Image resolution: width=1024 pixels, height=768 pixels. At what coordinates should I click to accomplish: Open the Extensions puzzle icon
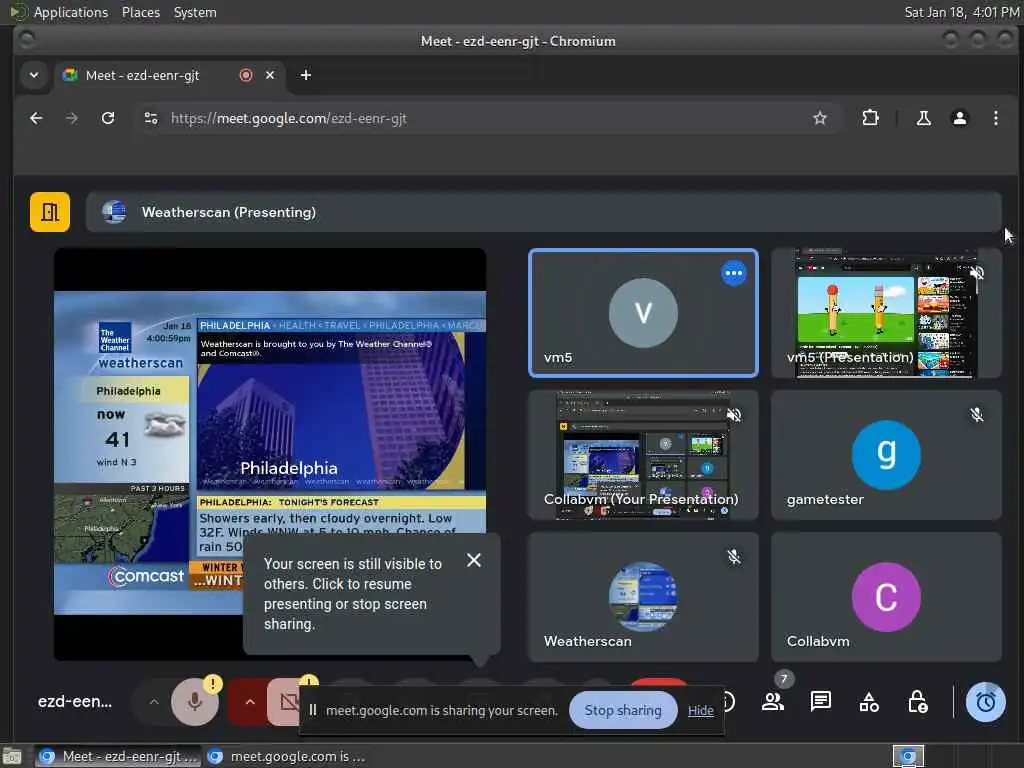click(x=870, y=118)
